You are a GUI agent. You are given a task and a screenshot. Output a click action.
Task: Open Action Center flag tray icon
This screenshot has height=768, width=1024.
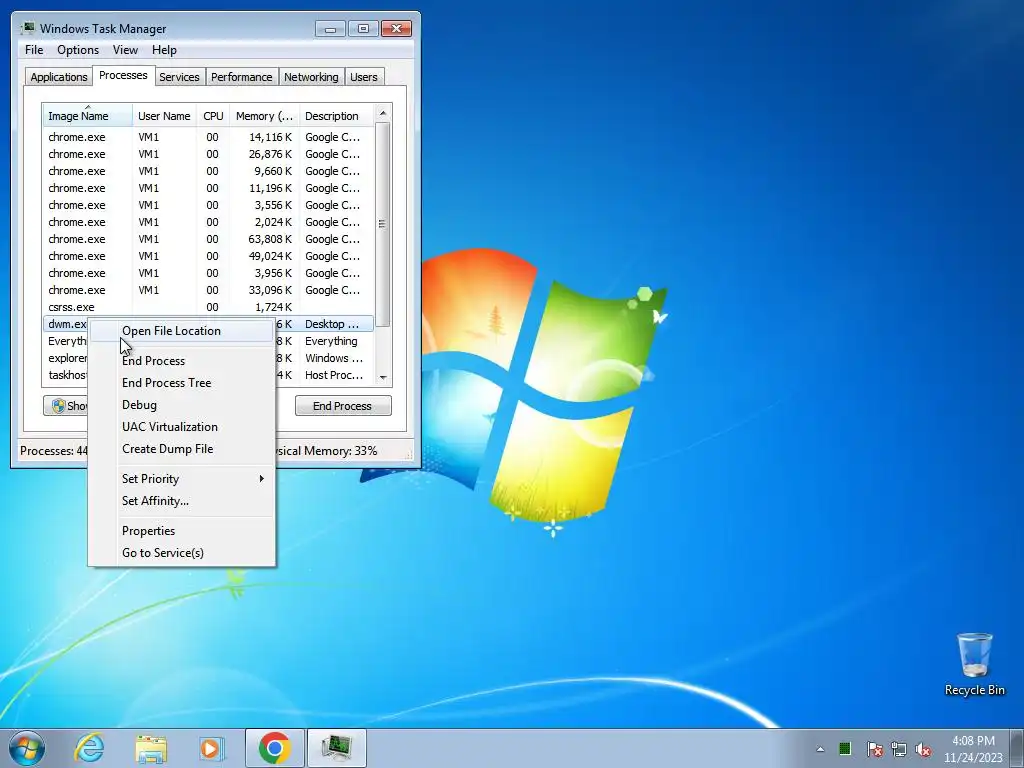coord(874,749)
